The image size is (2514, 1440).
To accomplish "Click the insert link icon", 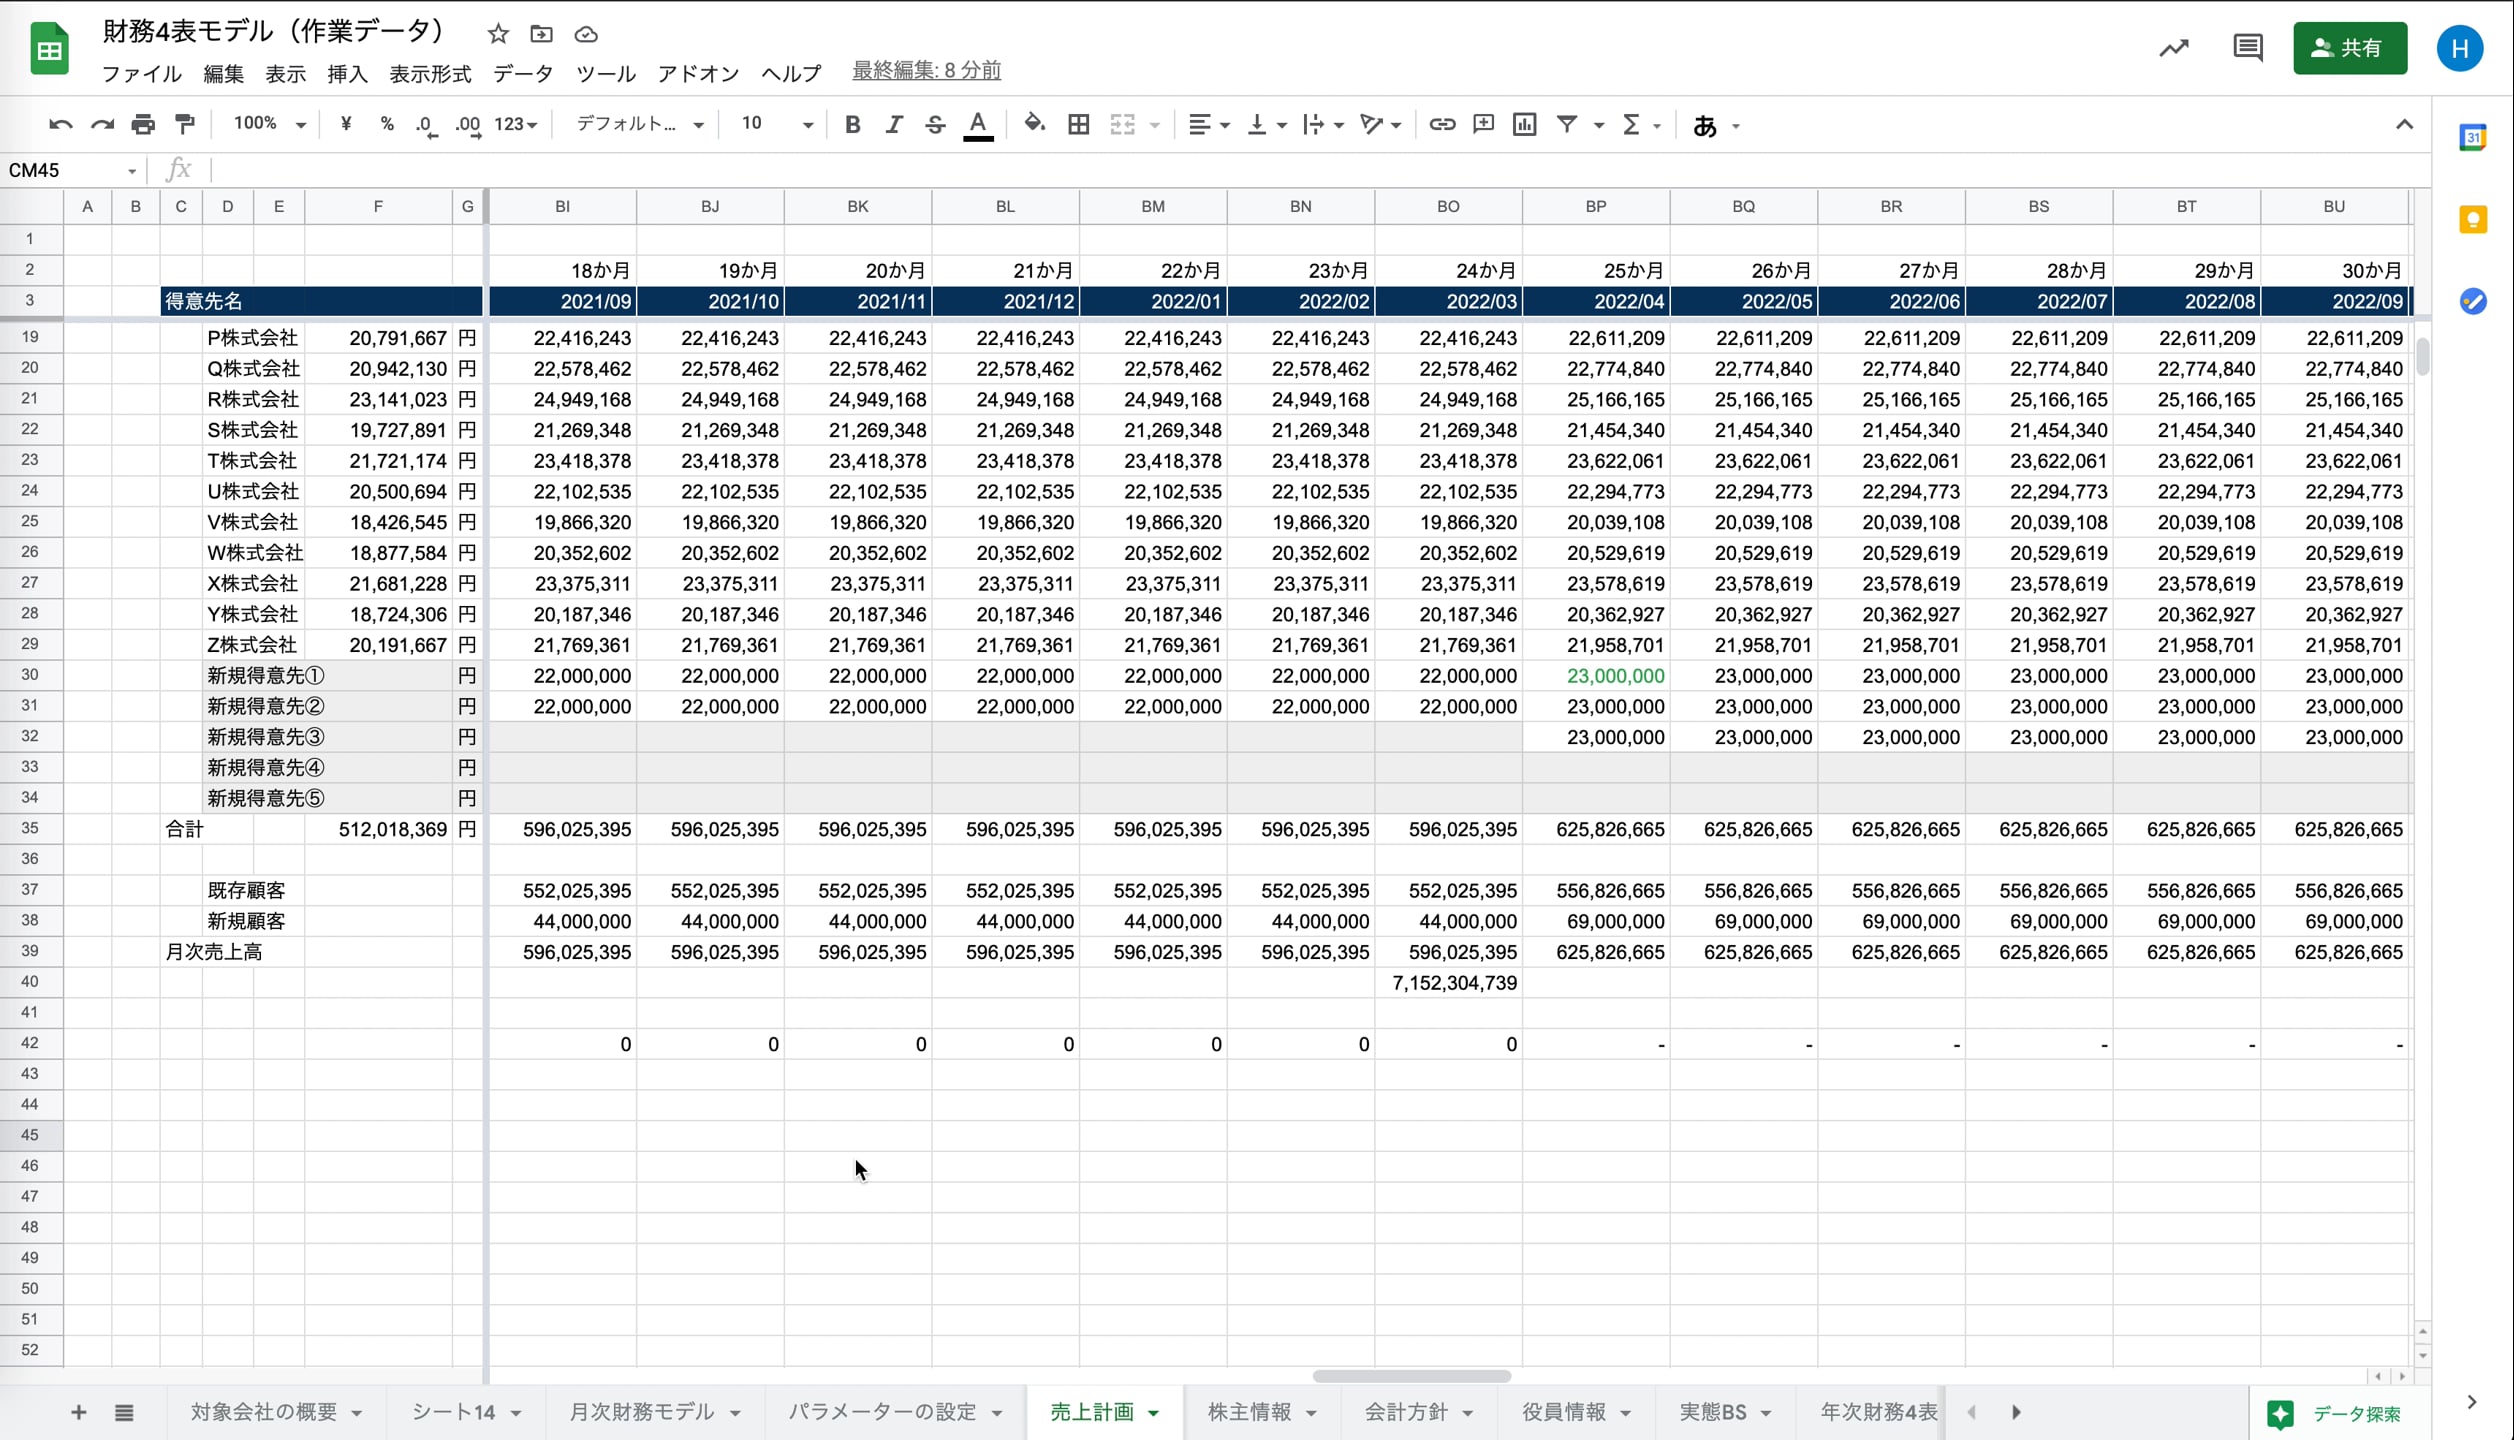I will pyautogui.click(x=1441, y=124).
